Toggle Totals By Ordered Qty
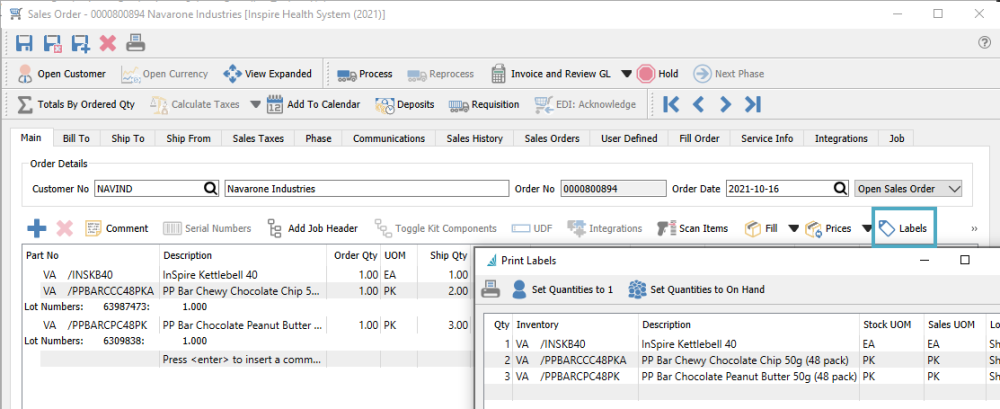The image size is (1000, 409). (73, 104)
